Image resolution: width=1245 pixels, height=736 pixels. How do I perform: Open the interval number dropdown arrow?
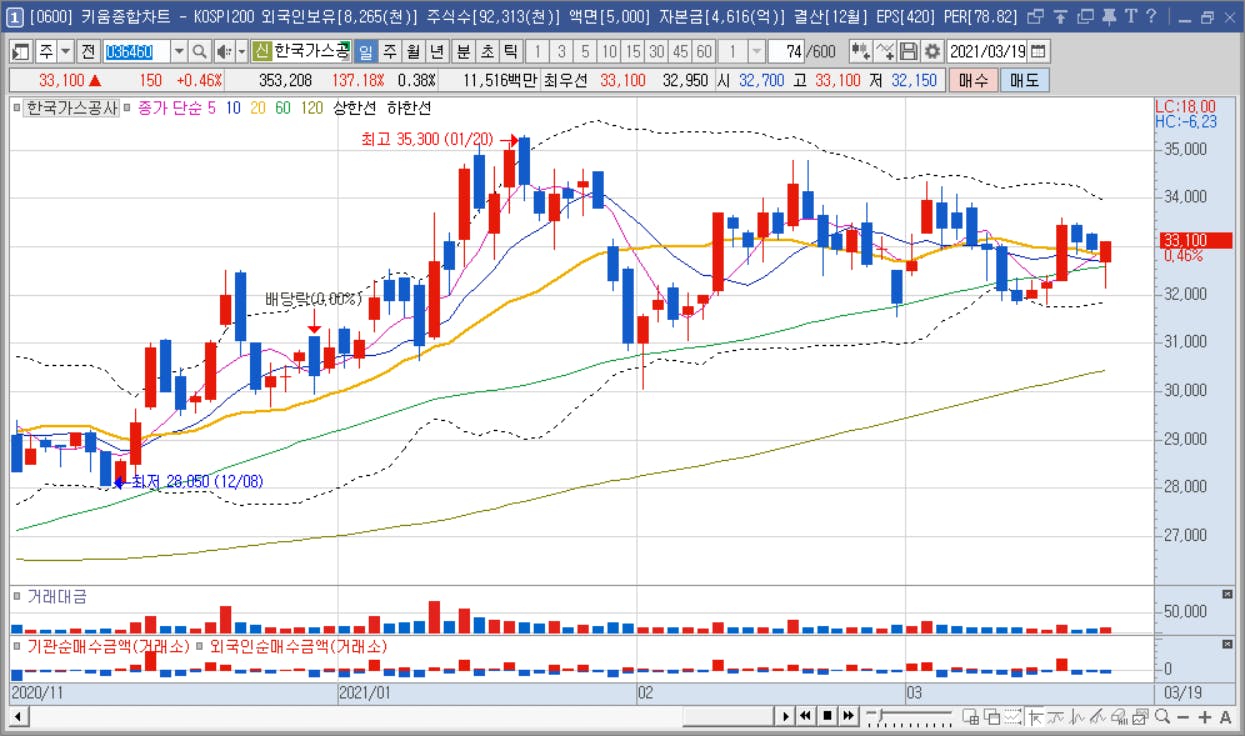pyautogui.click(x=757, y=51)
